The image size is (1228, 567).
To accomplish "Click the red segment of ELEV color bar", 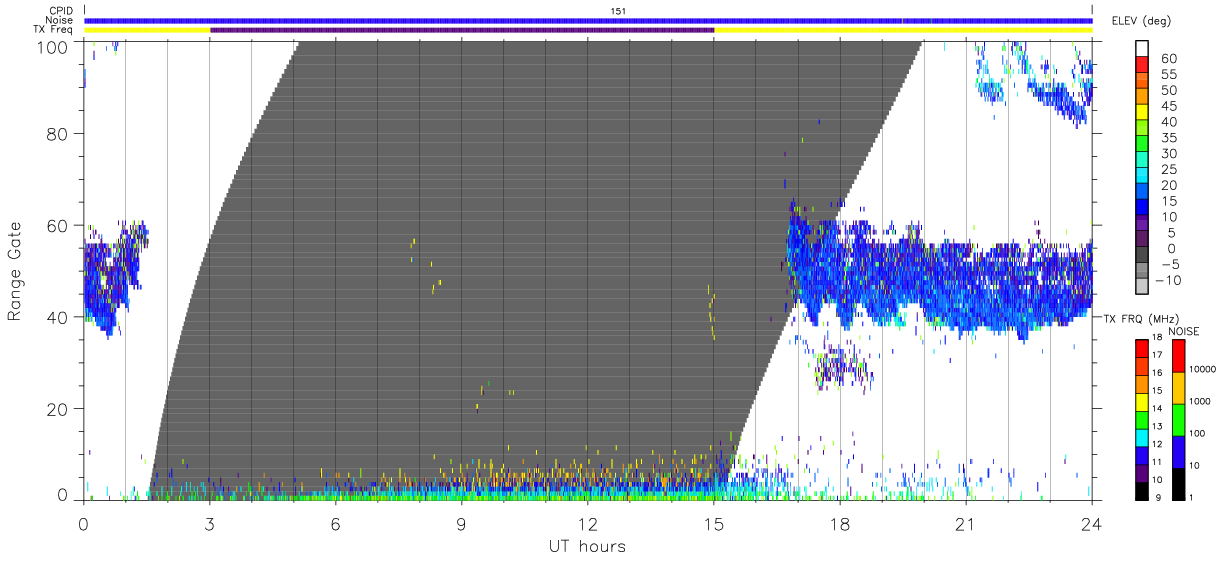I will [x=1142, y=64].
